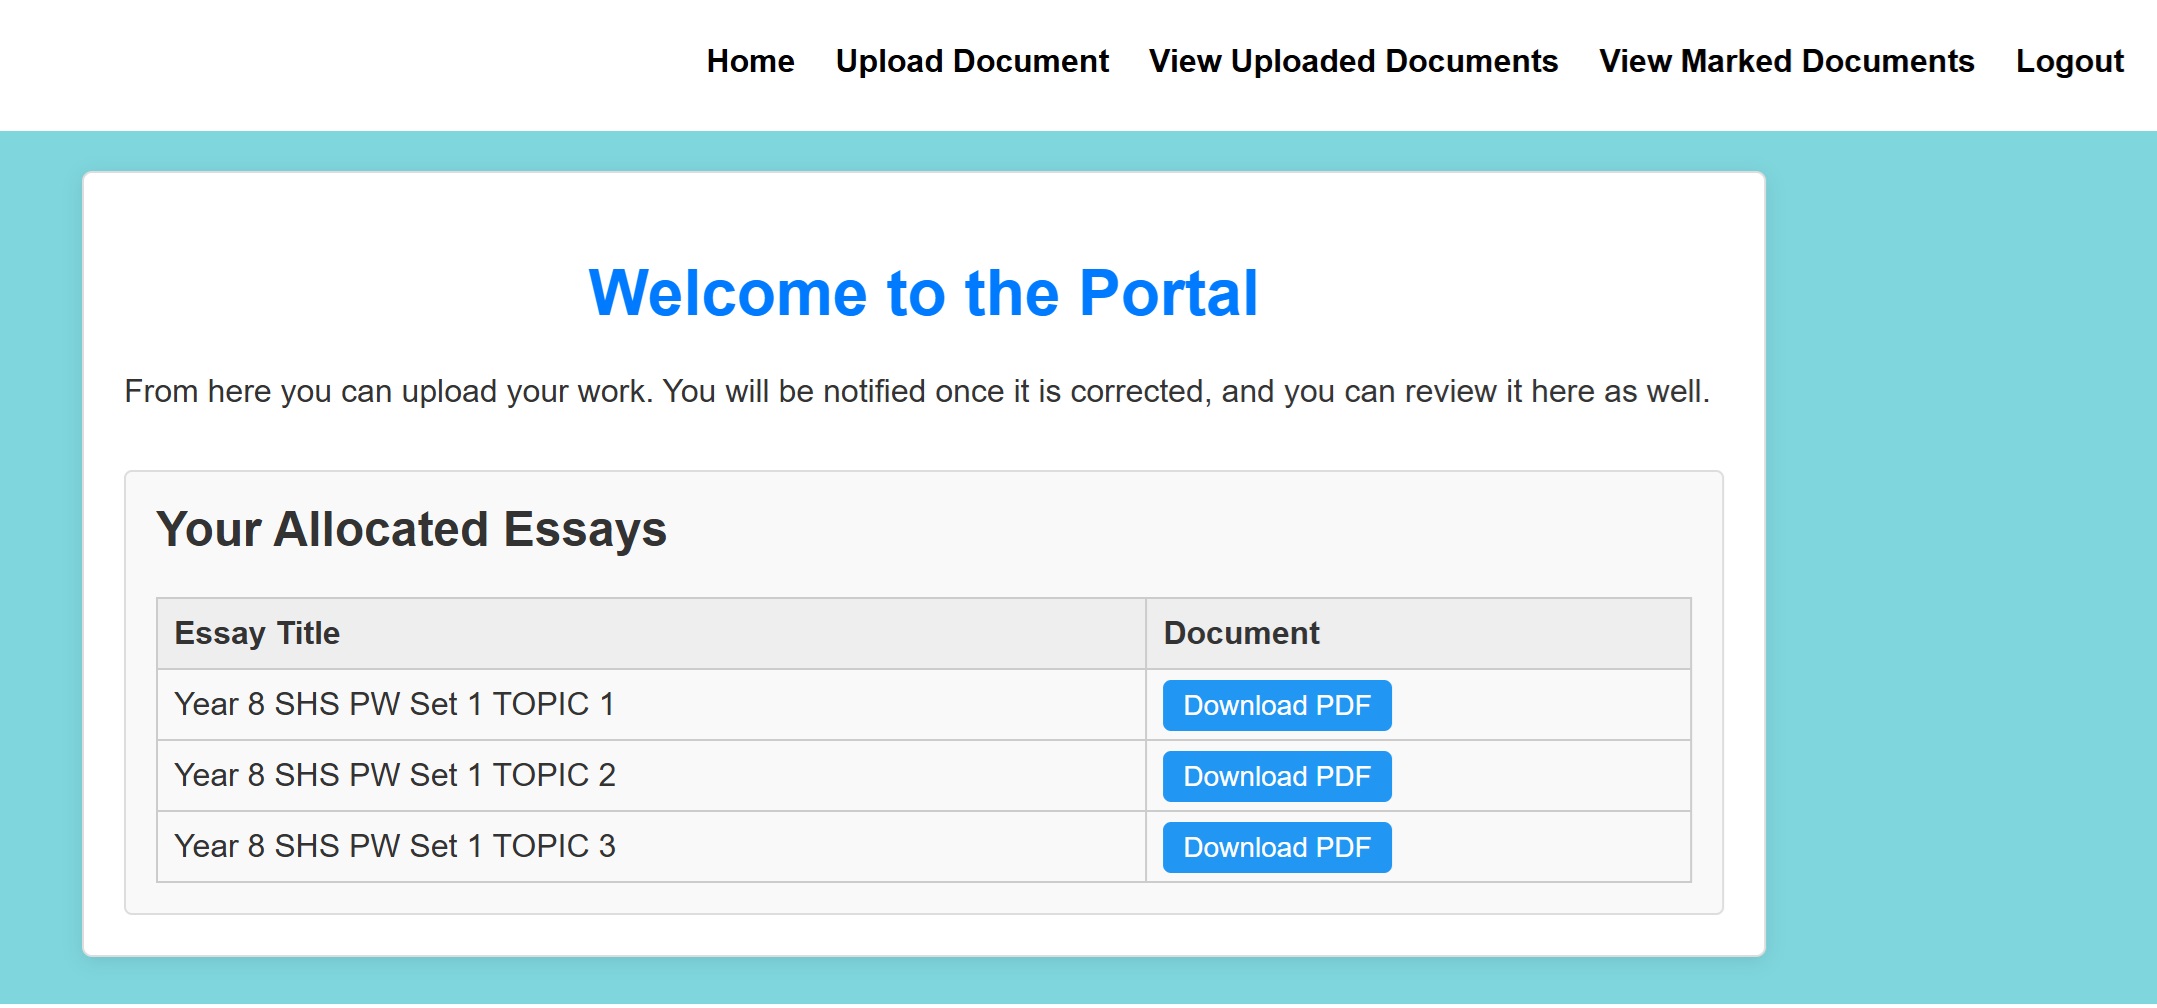Select the Year 8 SHS TOPIC 3 title
Viewport: 2157px width, 1008px height.
pos(394,847)
